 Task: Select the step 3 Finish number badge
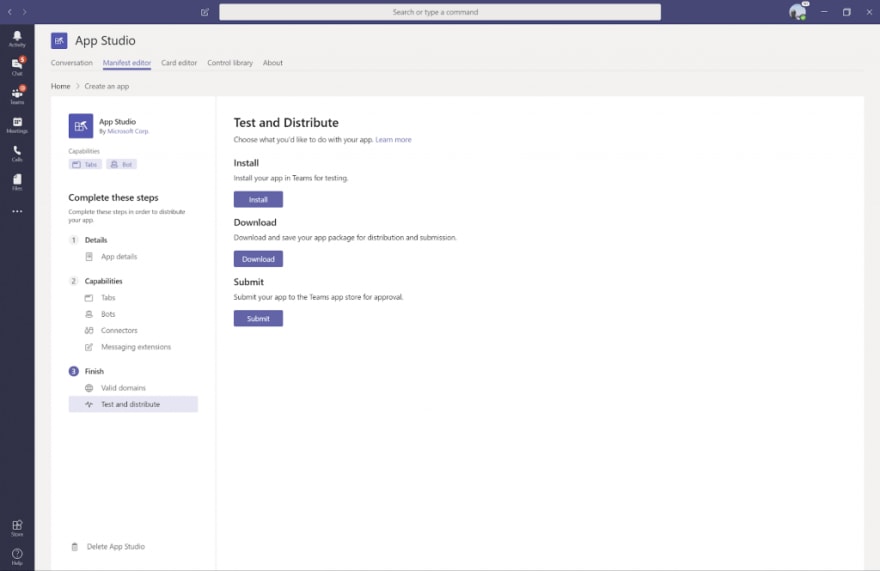pyautogui.click(x=74, y=371)
